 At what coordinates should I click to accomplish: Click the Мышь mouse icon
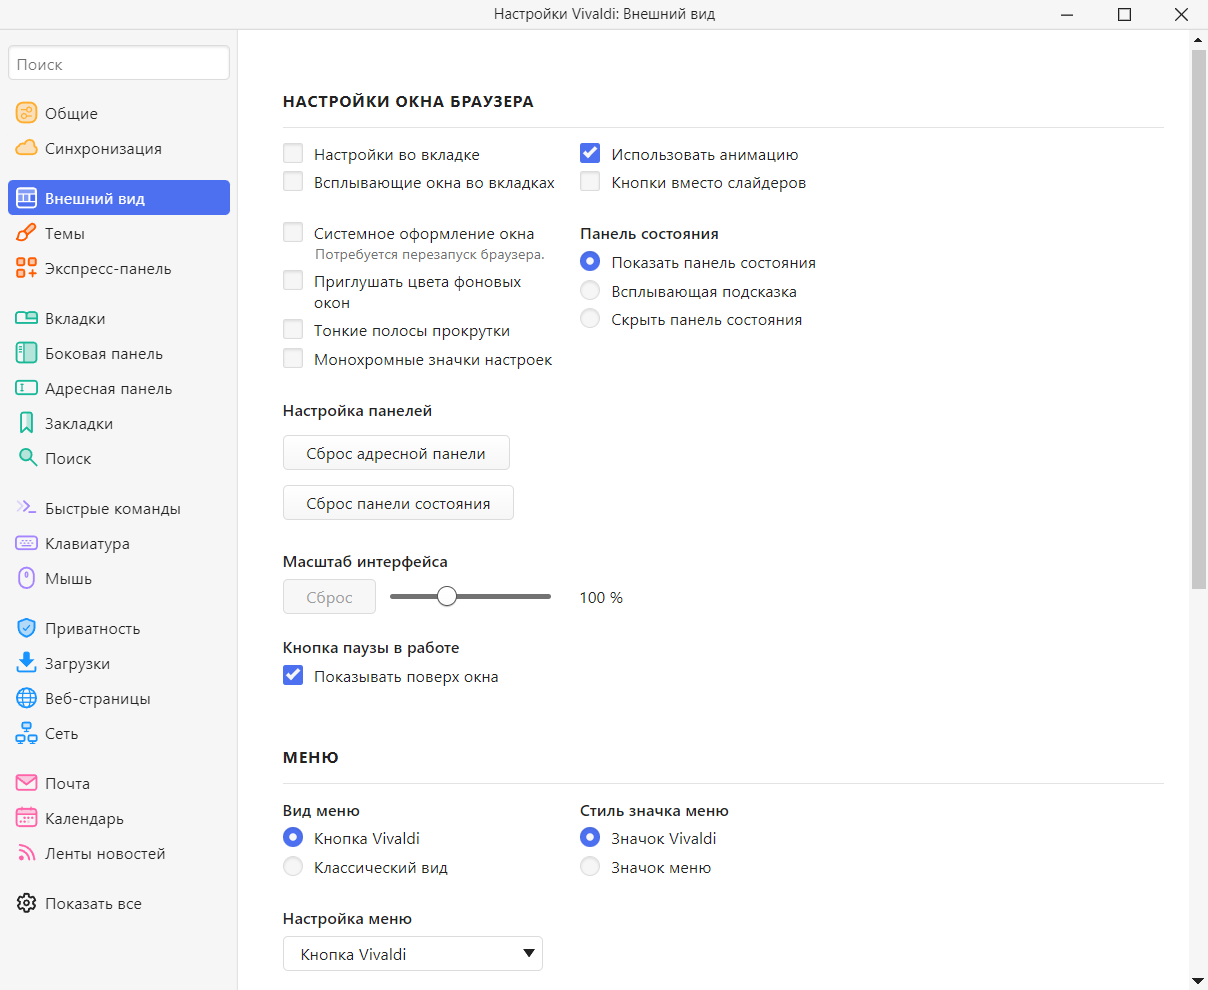tap(27, 578)
